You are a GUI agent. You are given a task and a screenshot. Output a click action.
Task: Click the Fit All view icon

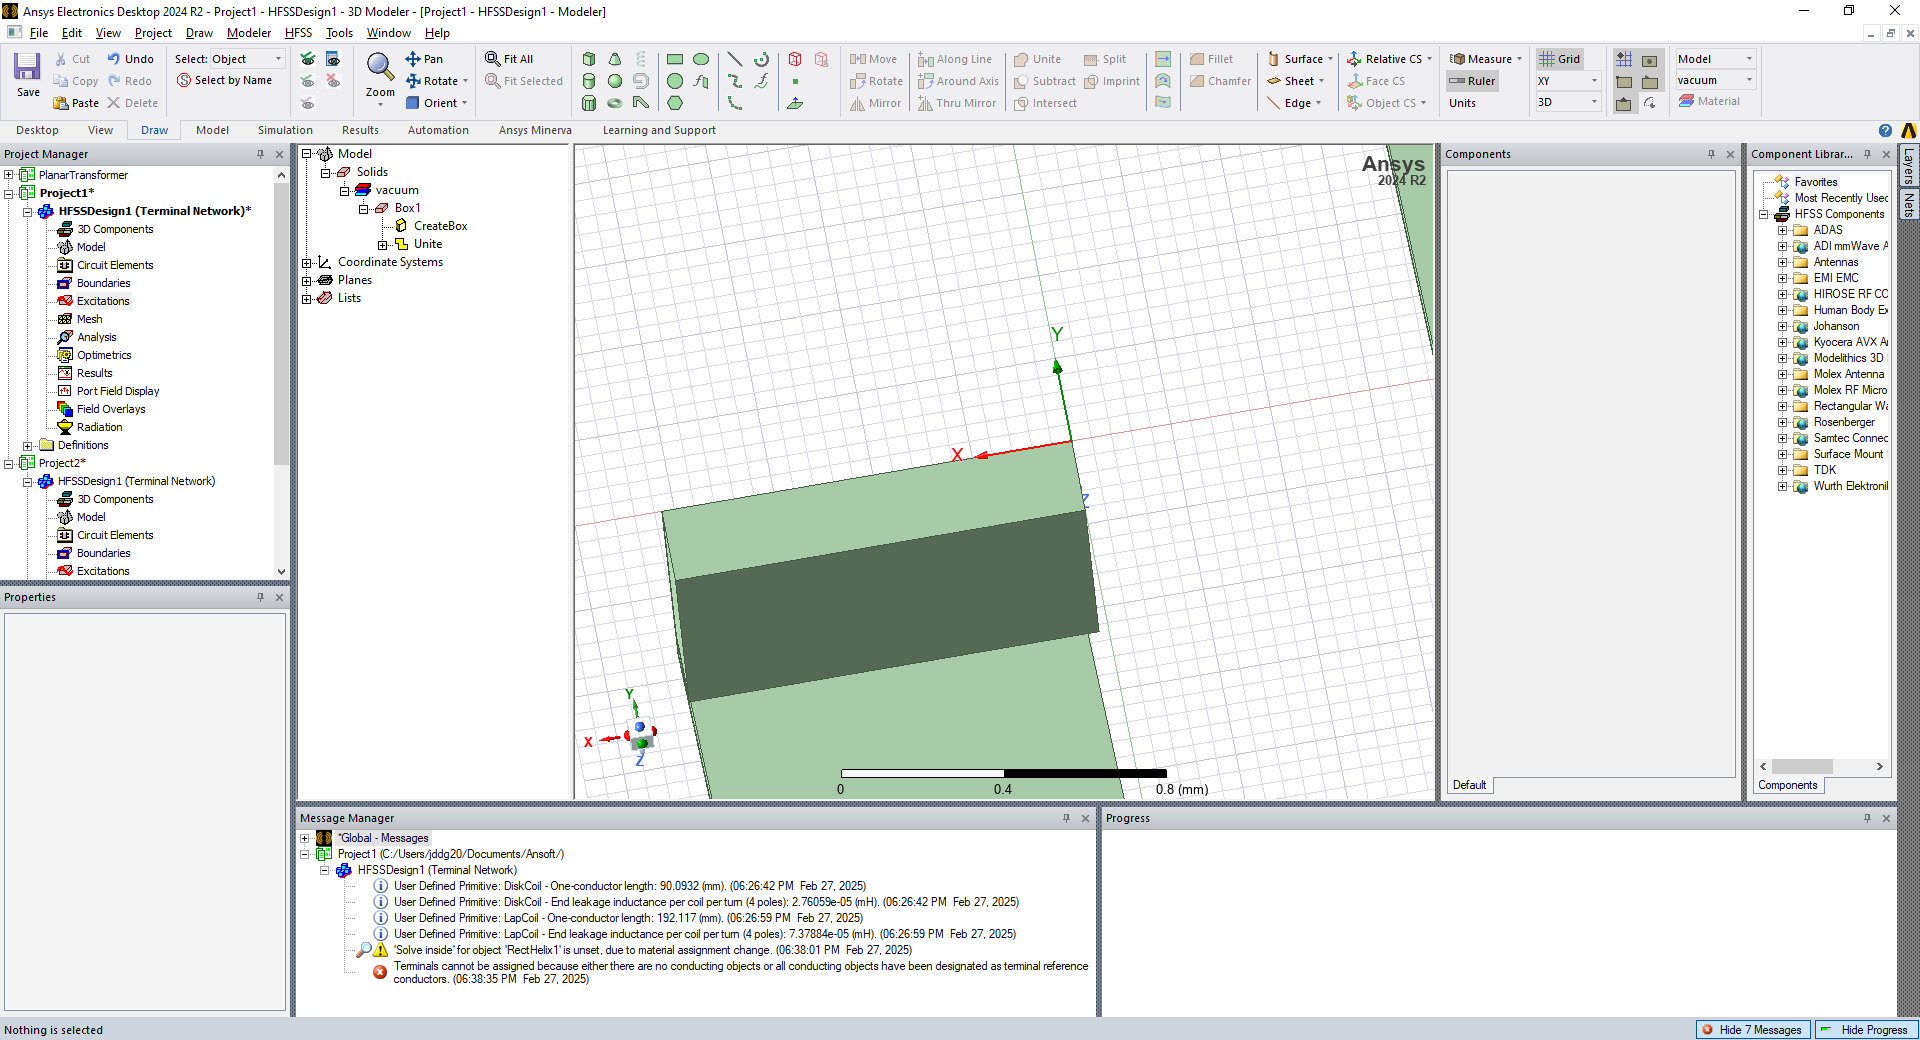coord(509,59)
